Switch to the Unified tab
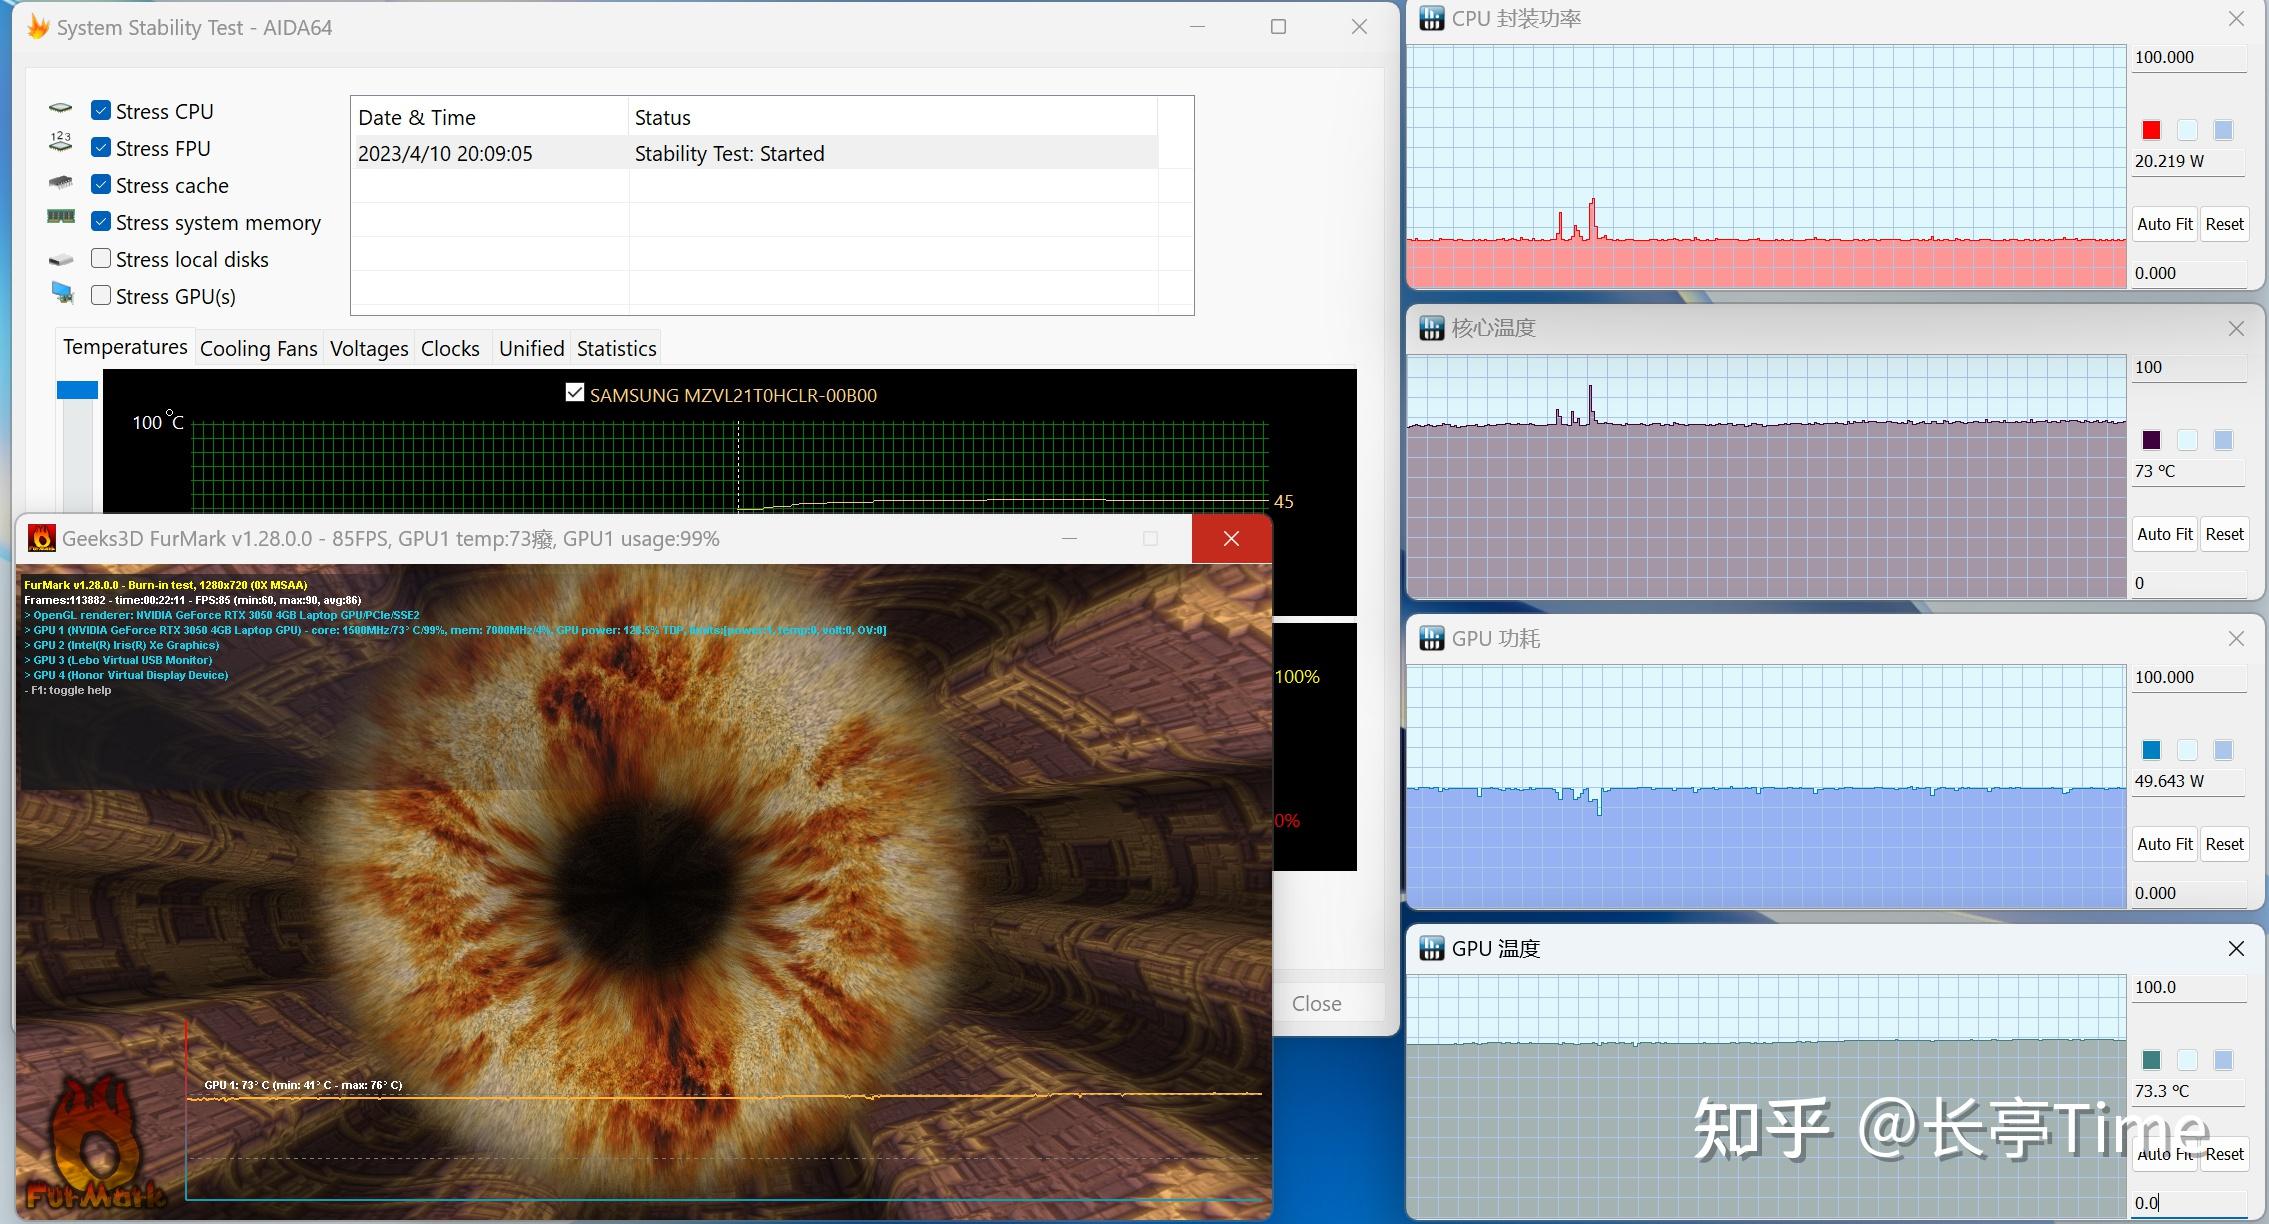This screenshot has height=1224, width=2269. coord(531,348)
